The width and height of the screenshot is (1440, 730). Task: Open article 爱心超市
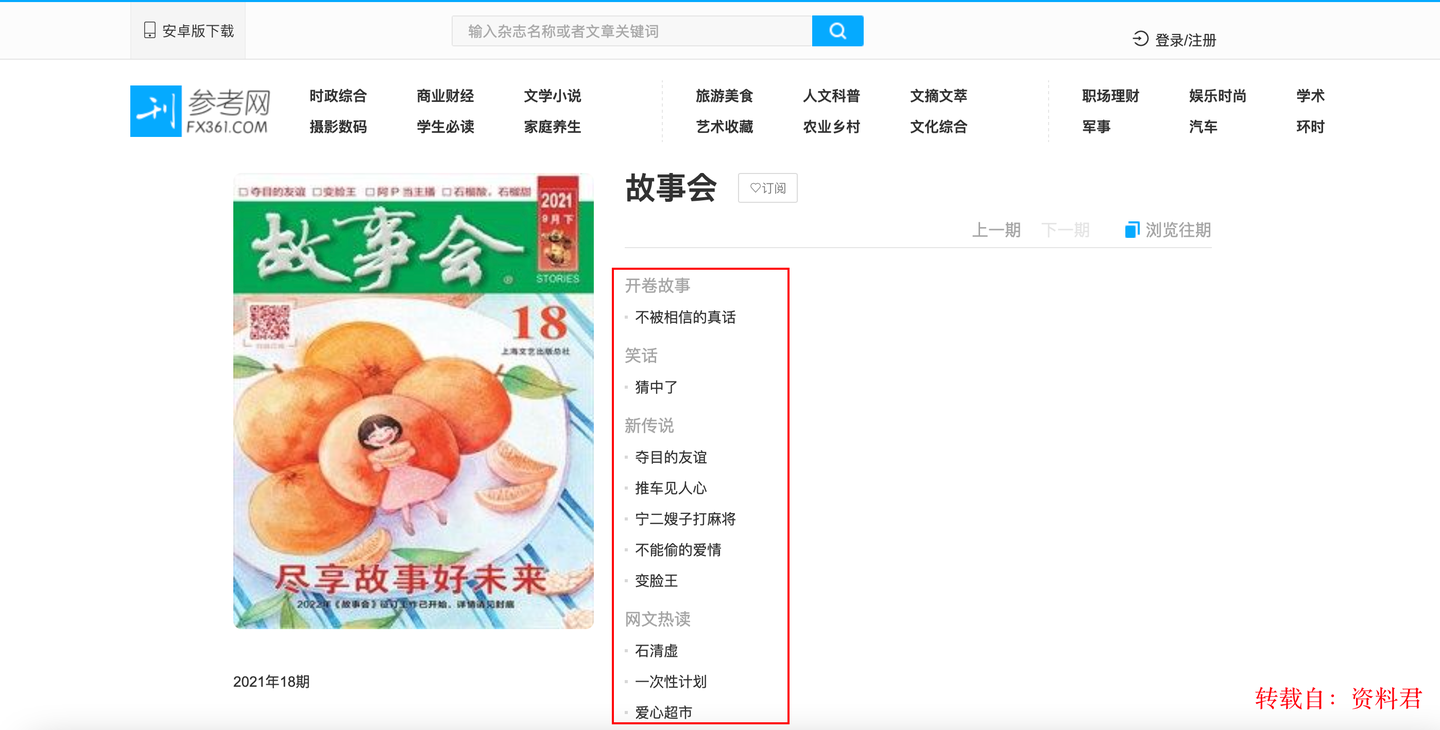(664, 713)
